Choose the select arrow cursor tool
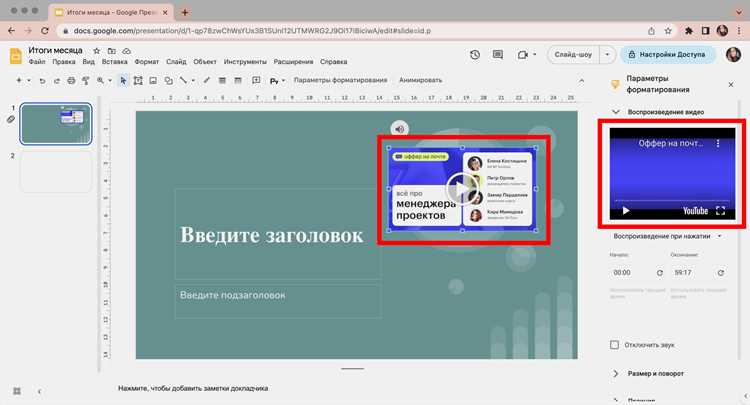Viewport: 750px width, 405px height. click(123, 81)
